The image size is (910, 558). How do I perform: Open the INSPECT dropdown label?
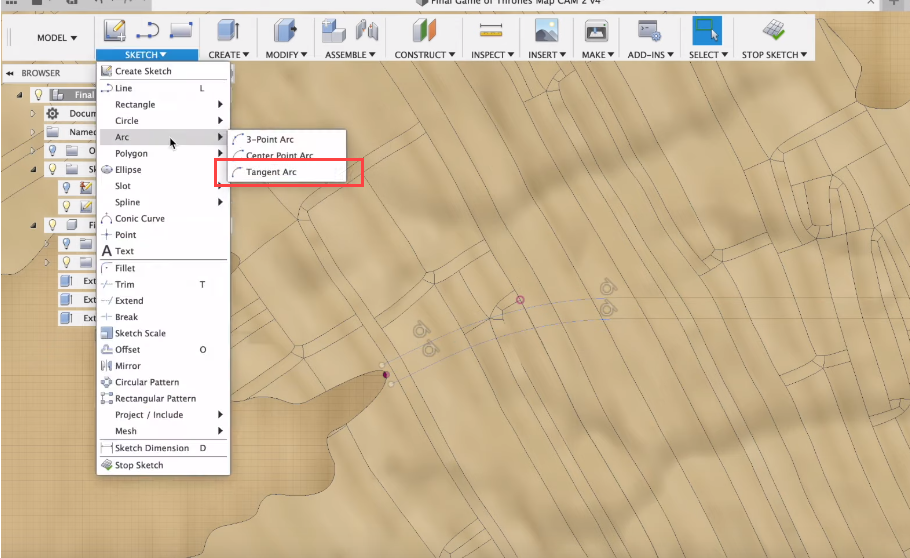[492, 55]
